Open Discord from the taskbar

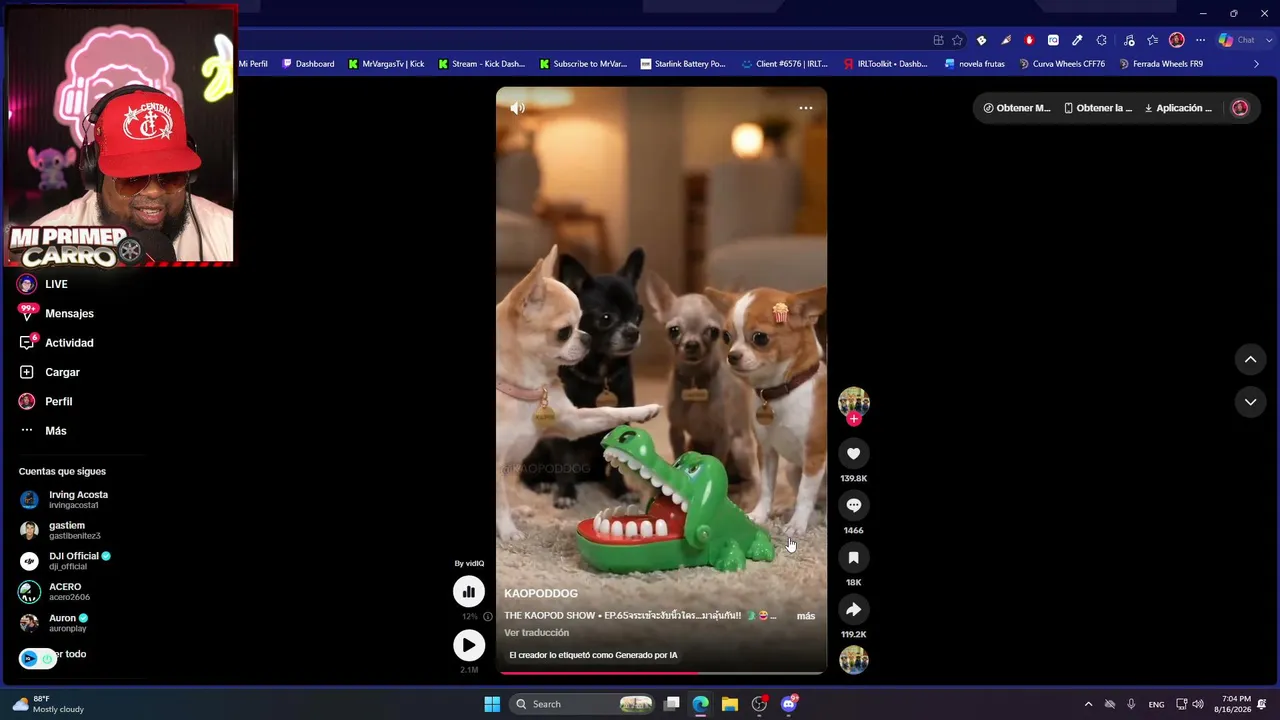point(789,704)
